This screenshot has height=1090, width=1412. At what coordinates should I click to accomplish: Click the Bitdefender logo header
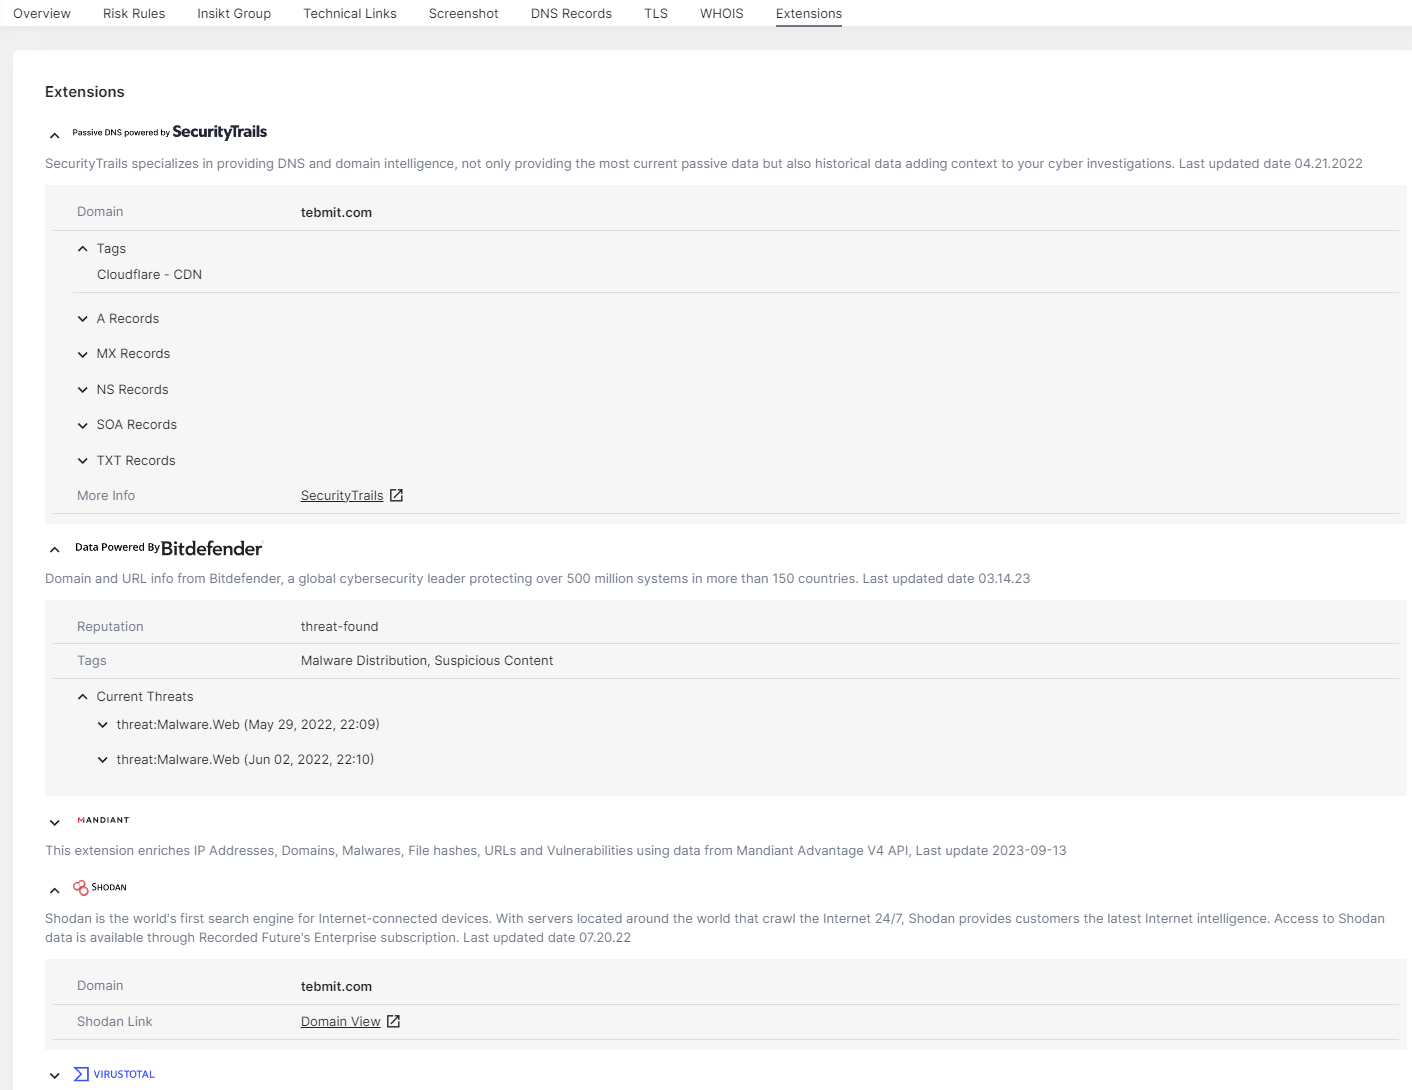pyautogui.click(x=211, y=548)
